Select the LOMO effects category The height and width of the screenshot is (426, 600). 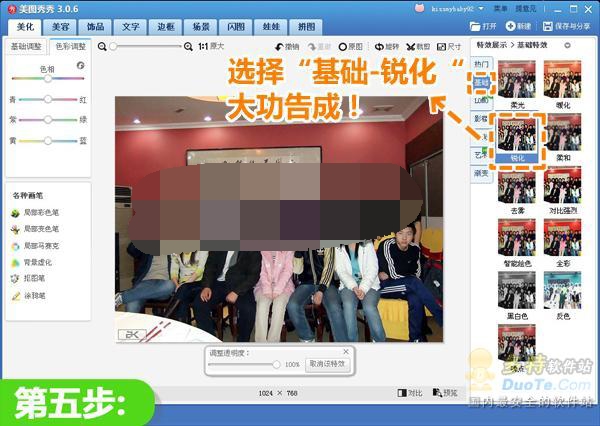tap(481, 100)
